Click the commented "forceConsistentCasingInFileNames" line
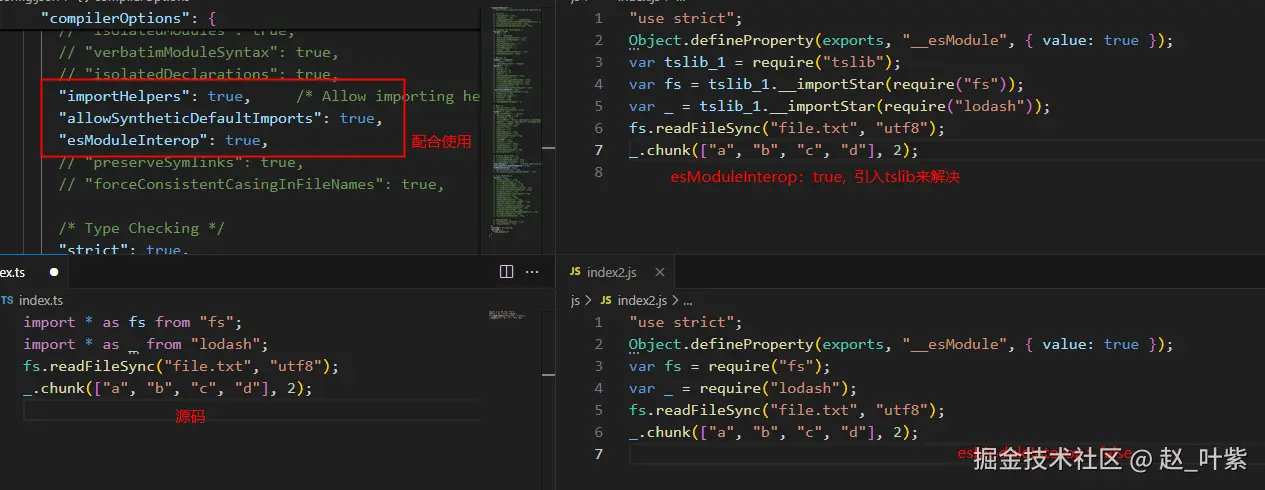The image size is (1265, 490). click(x=251, y=184)
